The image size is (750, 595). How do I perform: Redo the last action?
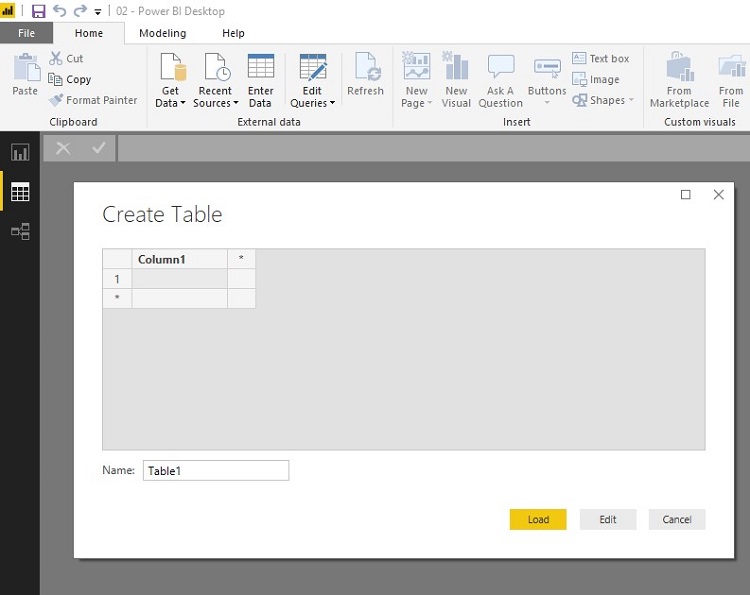pos(80,11)
